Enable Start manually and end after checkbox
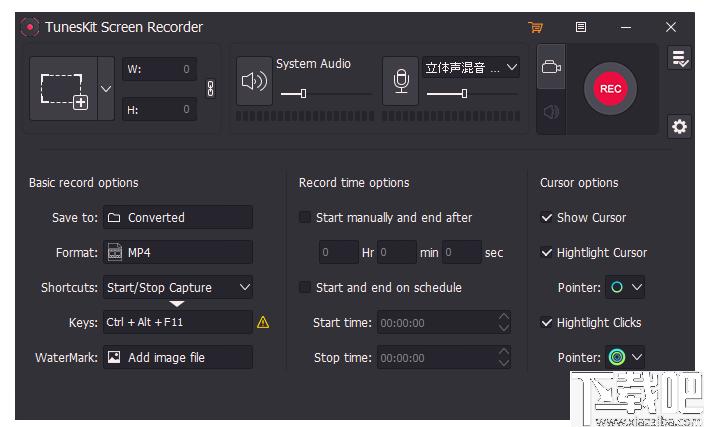The image size is (706, 427). [305, 218]
